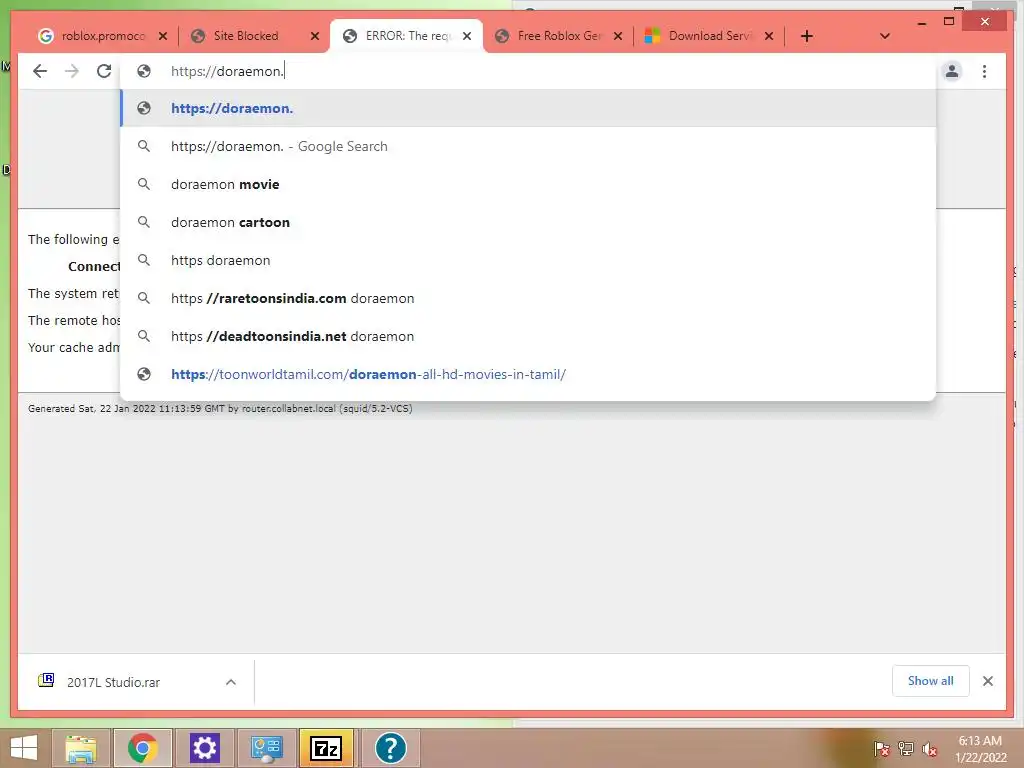Close the Free Roblox Gen tab
The width and height of the screenshot is (1024, 768).
(618, 36)
